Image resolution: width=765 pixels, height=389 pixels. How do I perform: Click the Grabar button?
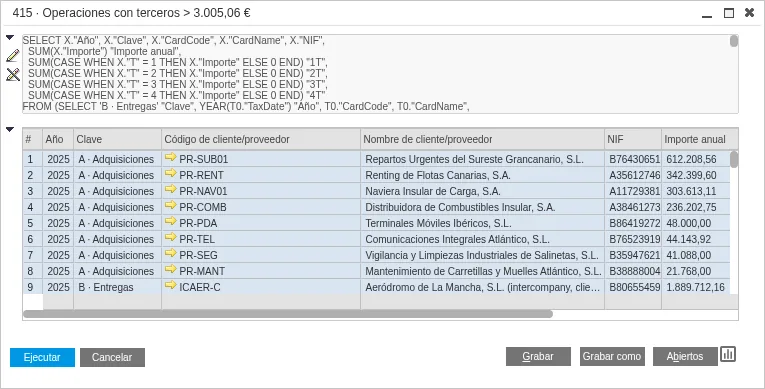tap(538, 356)
